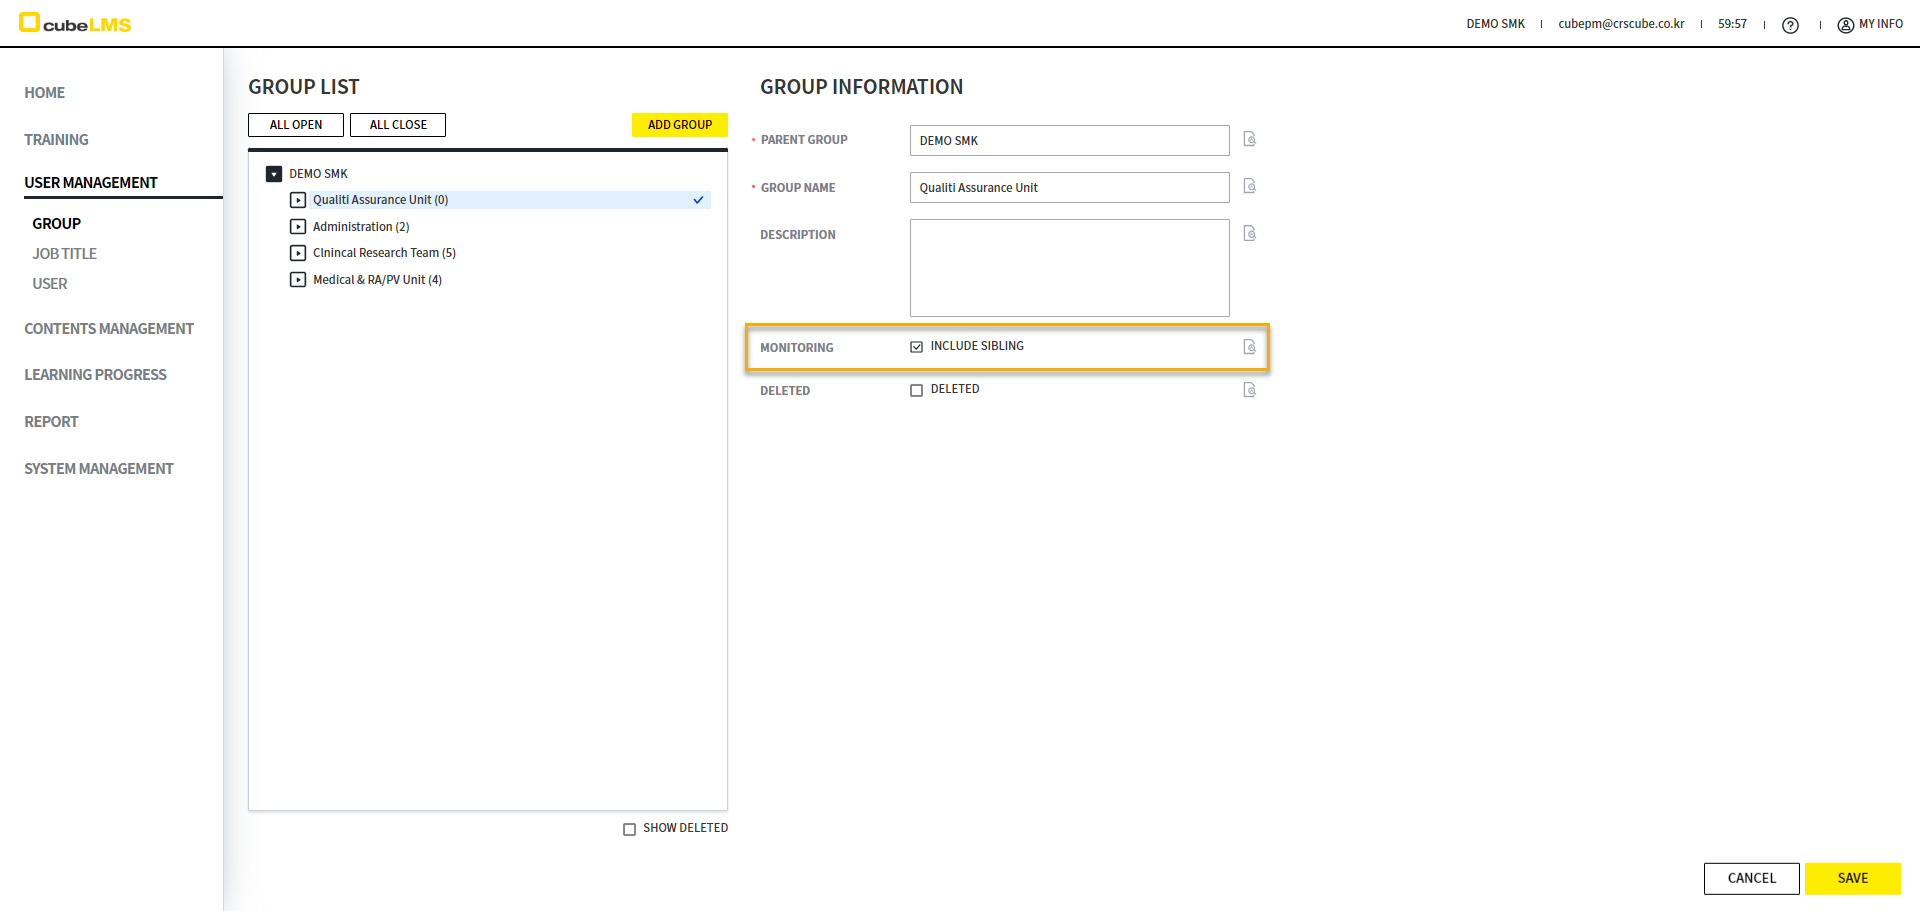1920x911 pixels.
Task: Click into the Group Name field
Action: pyautogui.click(x=1069, y=188)
